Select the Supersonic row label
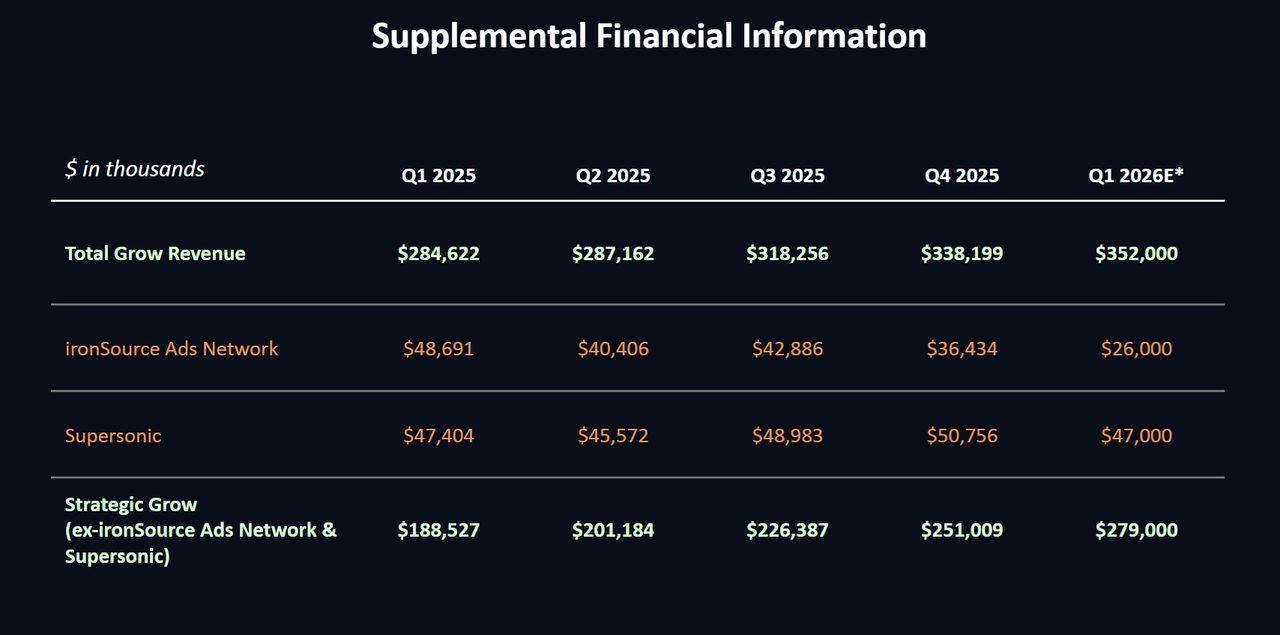Image resolution: width=1280 pixels, height=635 pixels. click(113, 436)
